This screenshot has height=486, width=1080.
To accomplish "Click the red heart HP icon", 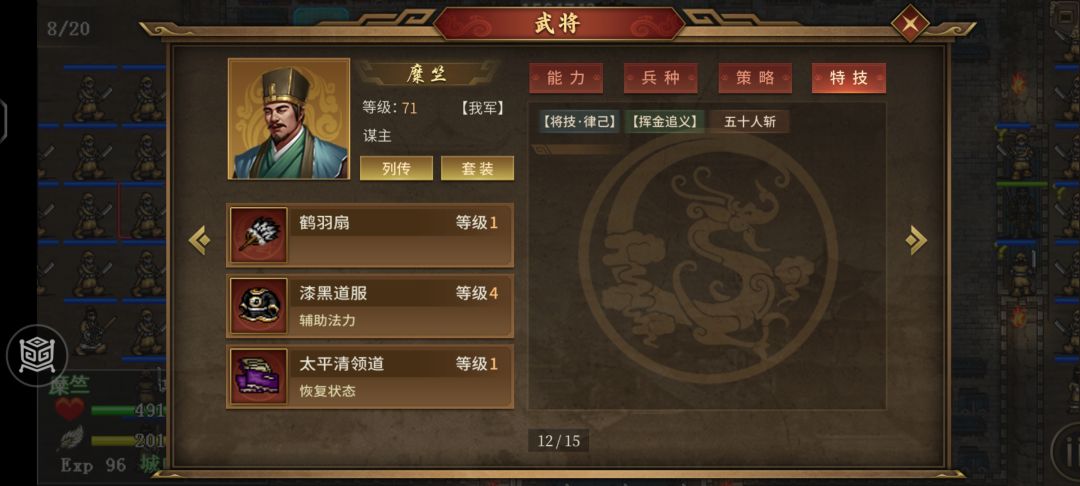I will [x=70, y=410].
